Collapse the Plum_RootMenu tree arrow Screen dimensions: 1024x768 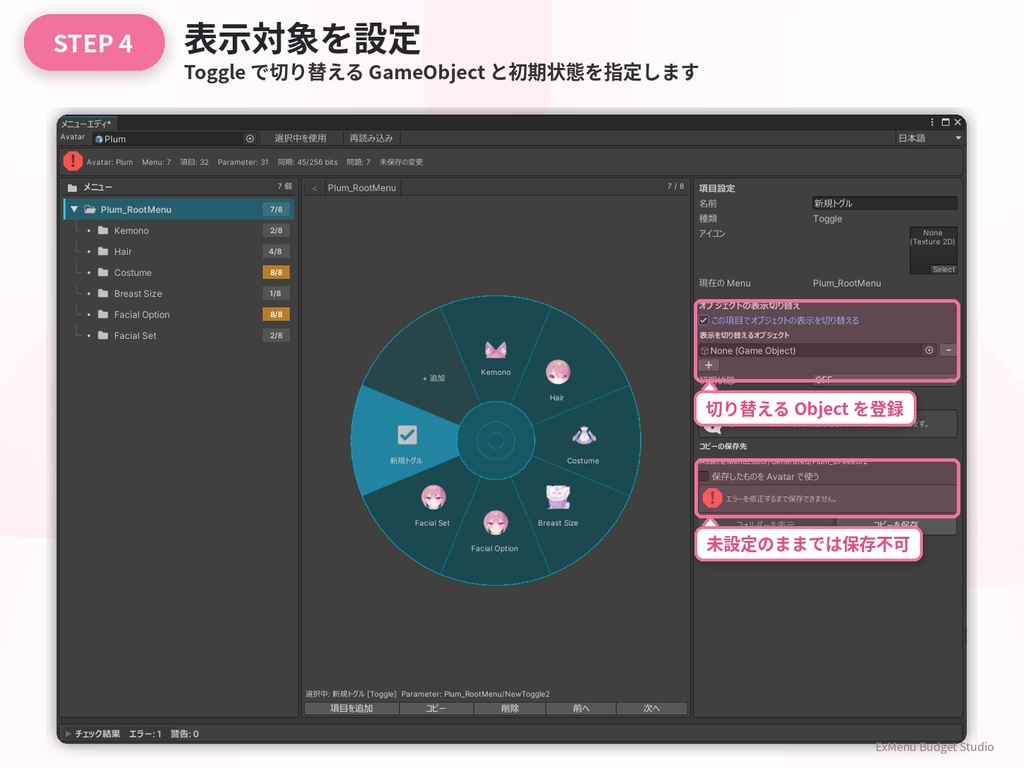pos(74,210)
